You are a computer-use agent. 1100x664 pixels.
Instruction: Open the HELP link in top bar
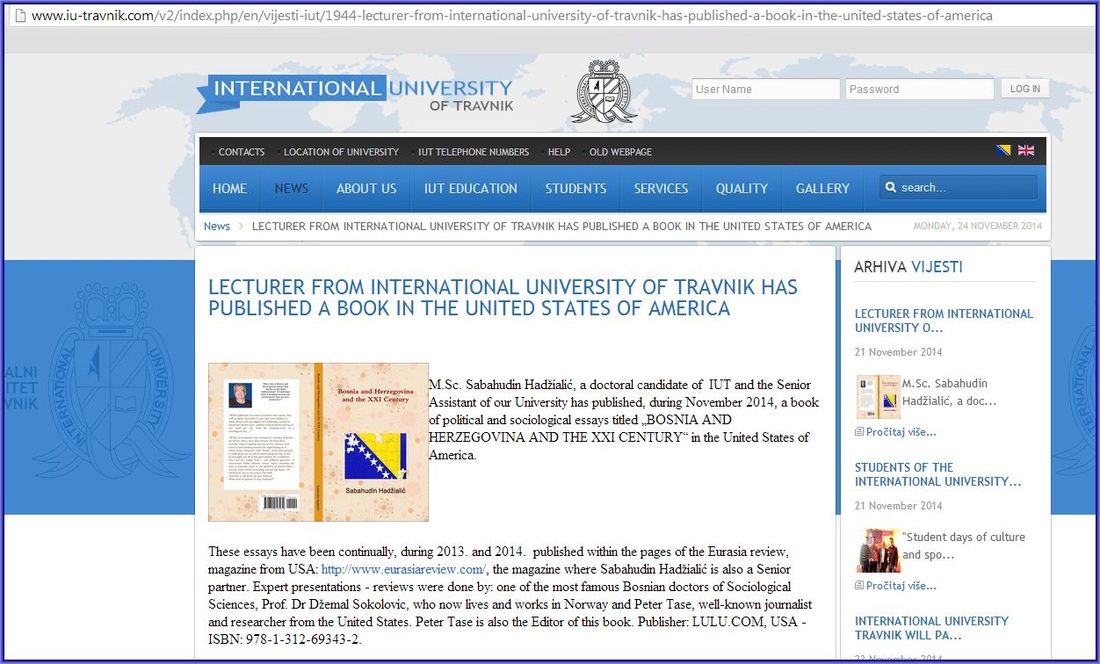point(559,151)
